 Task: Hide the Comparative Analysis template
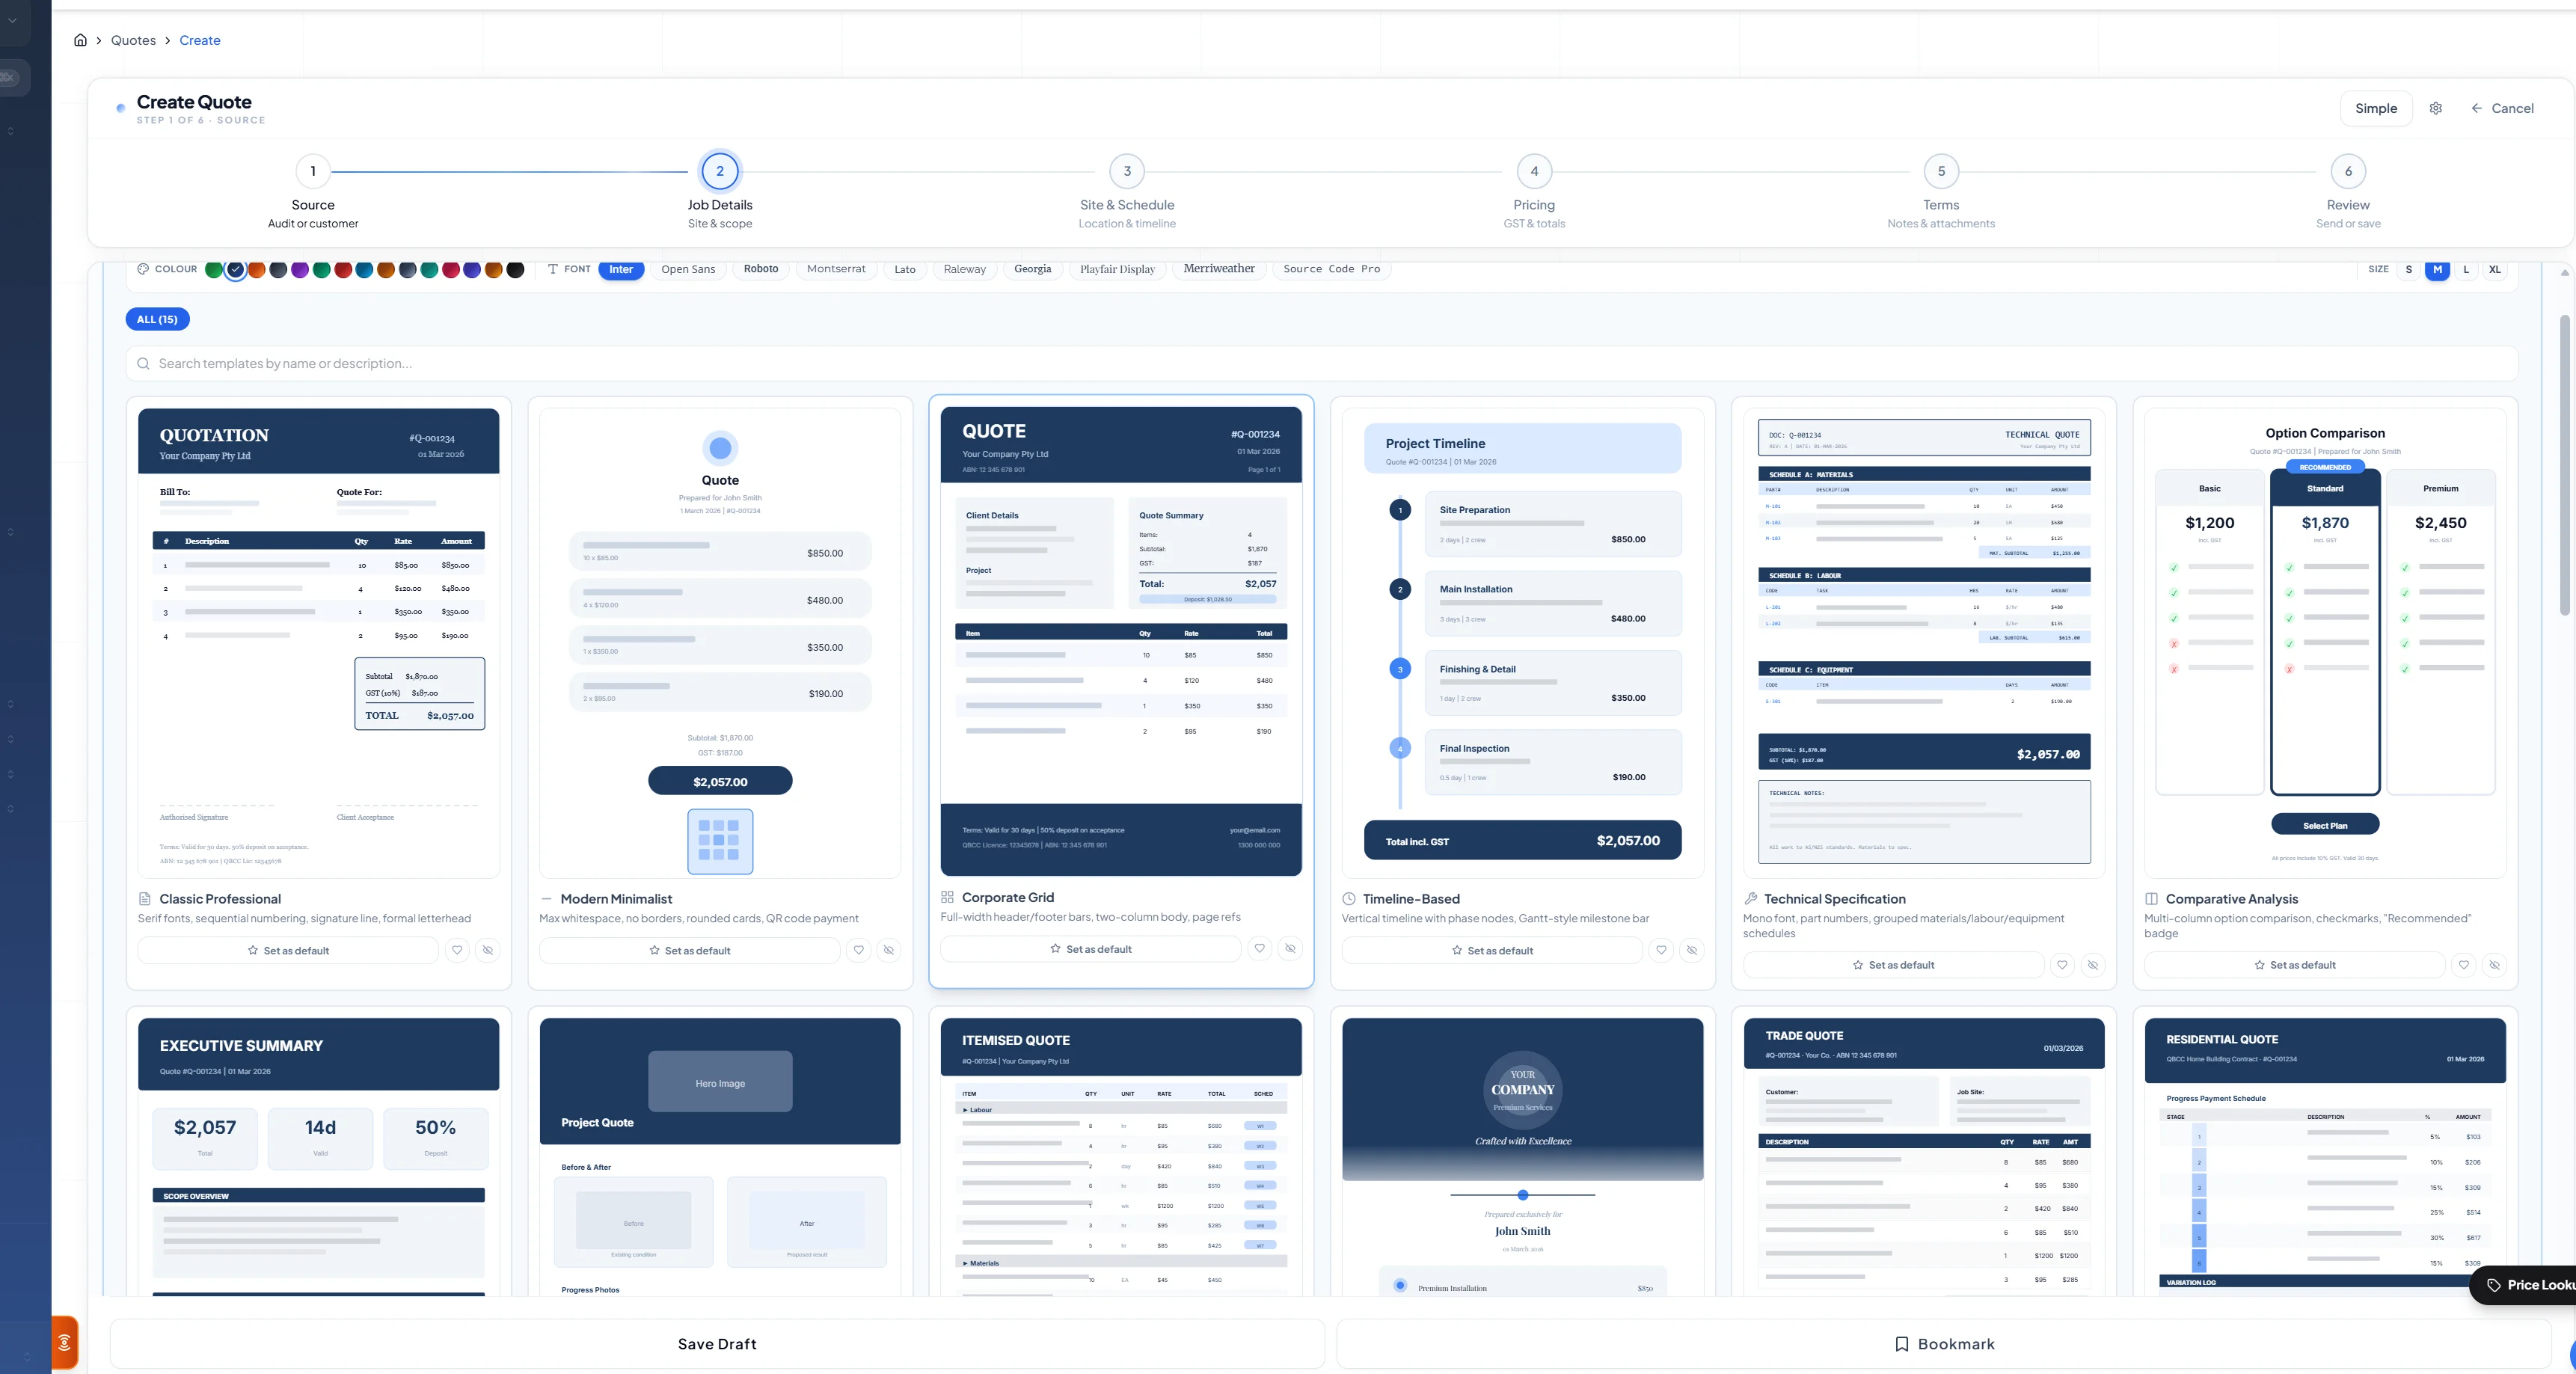click(2495, 965)
